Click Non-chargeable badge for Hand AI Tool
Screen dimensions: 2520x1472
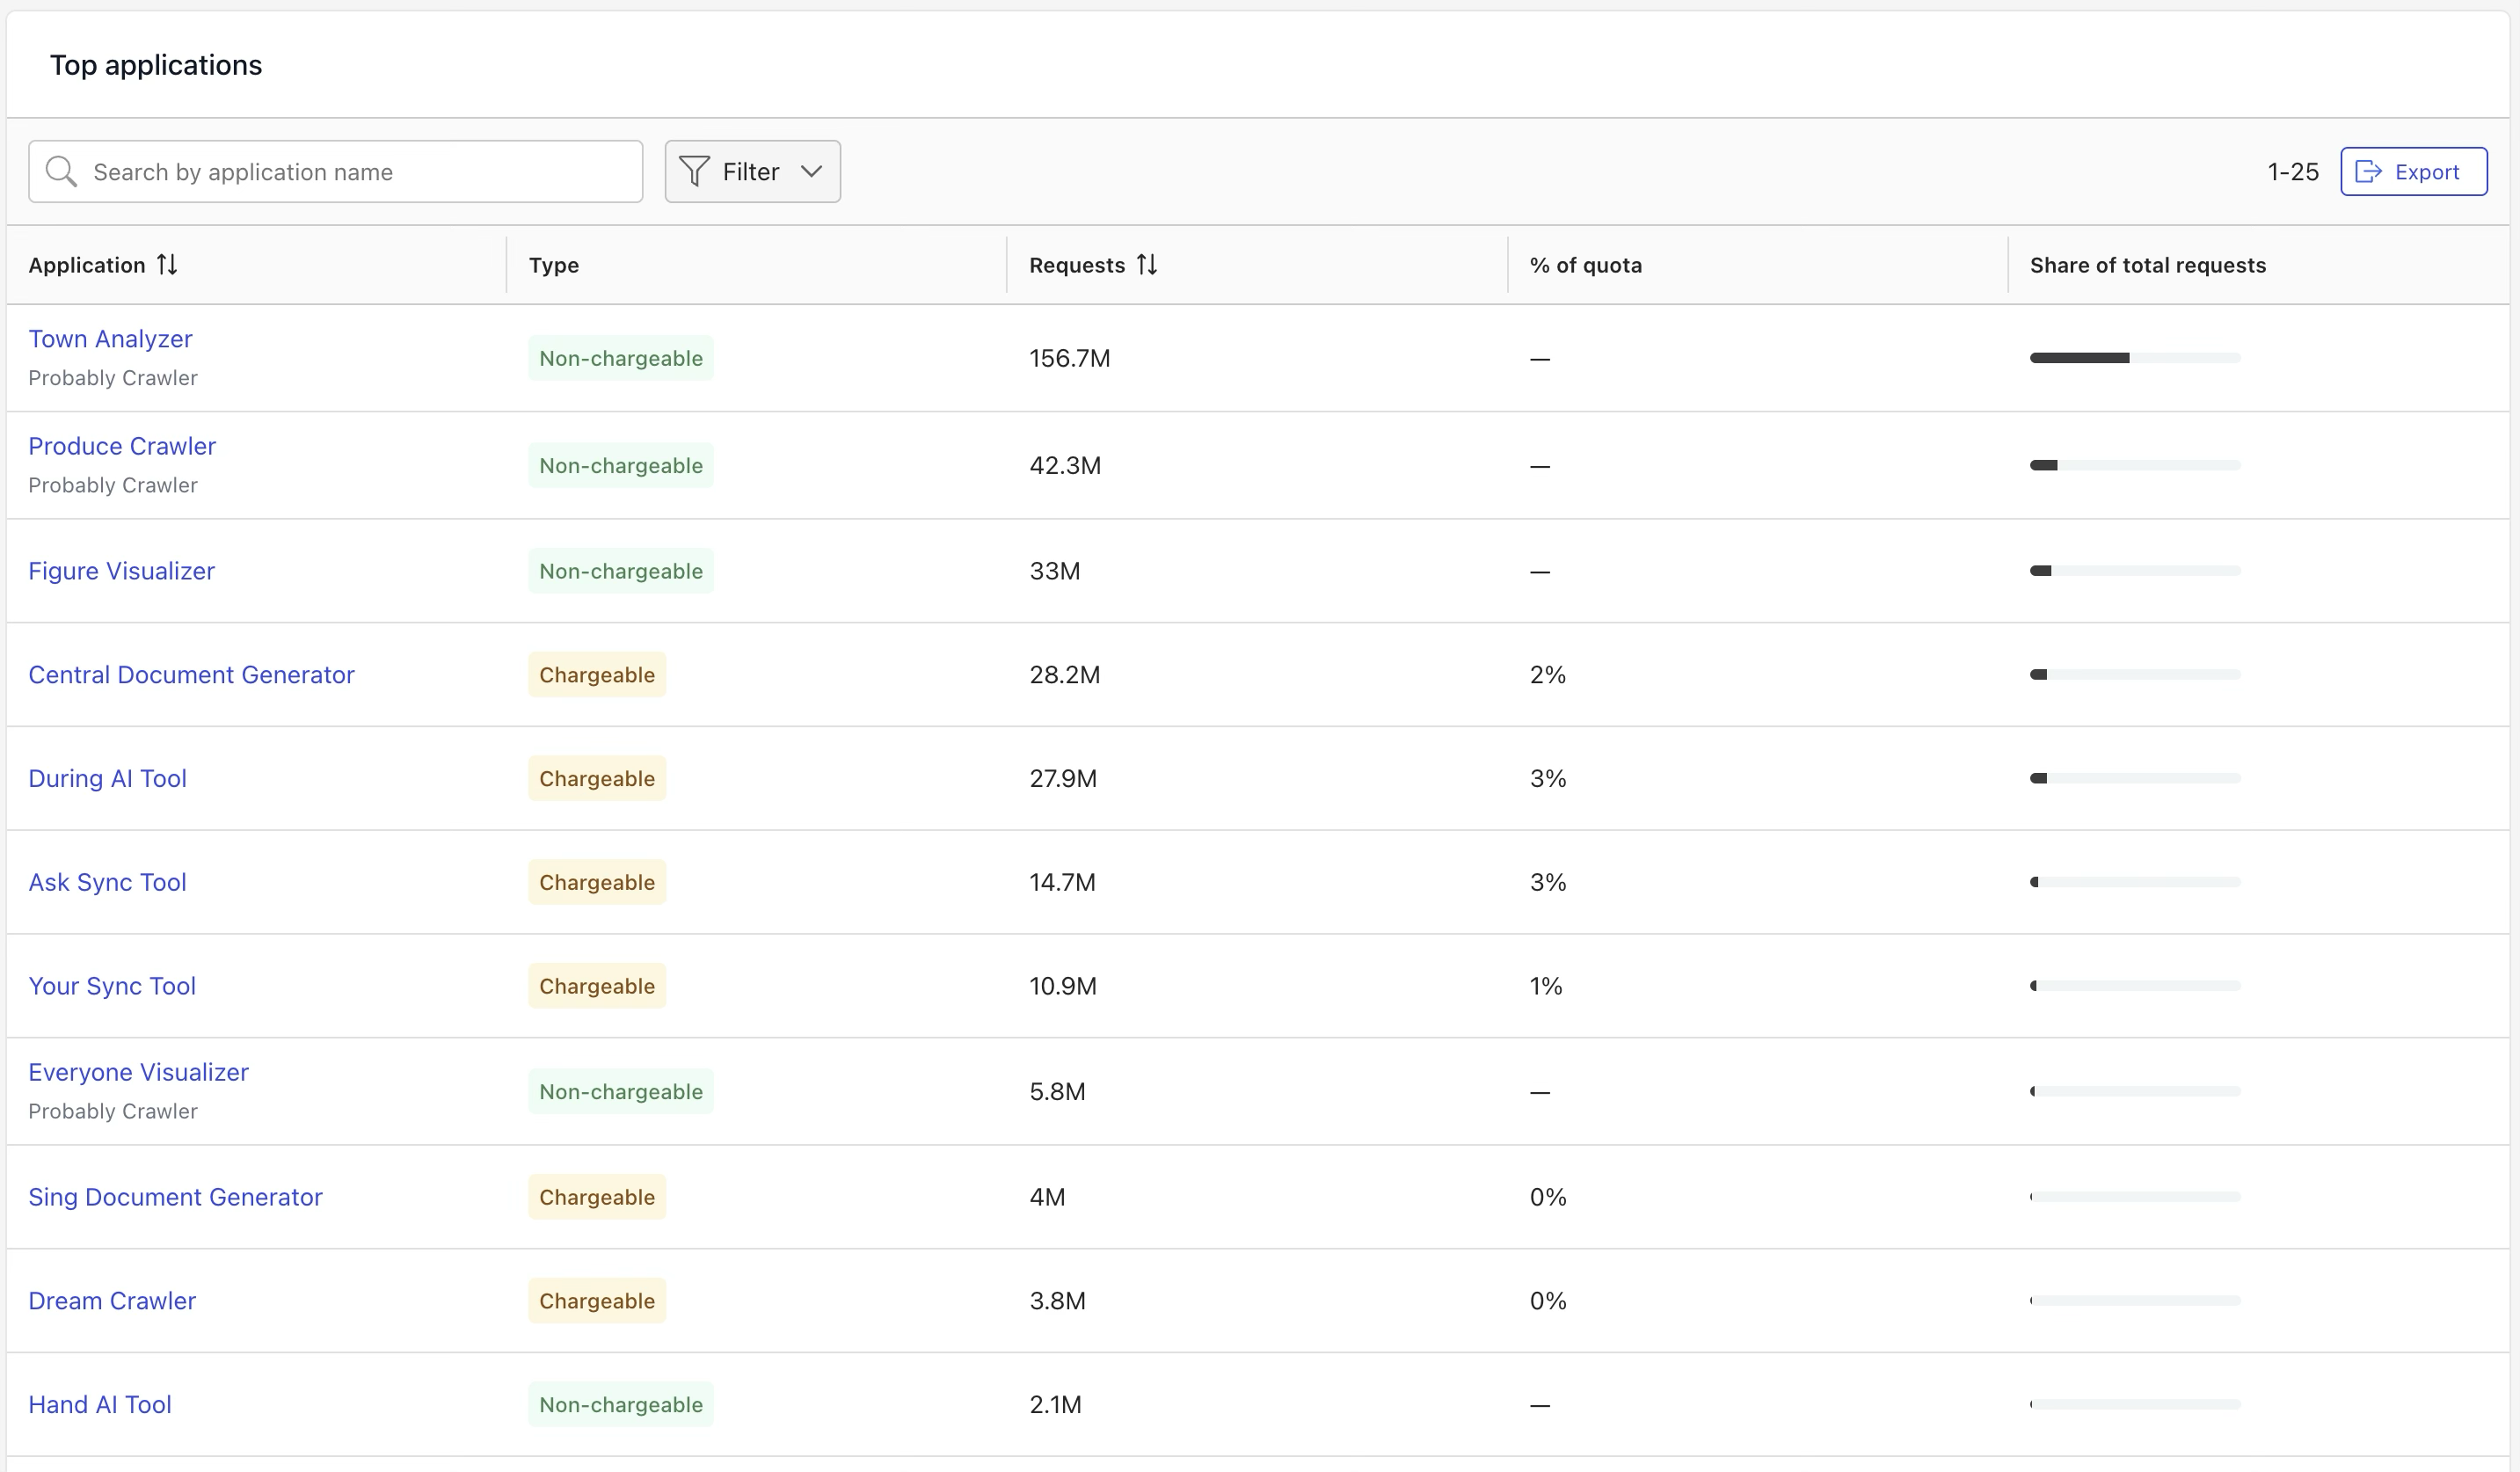[621, 1405]
